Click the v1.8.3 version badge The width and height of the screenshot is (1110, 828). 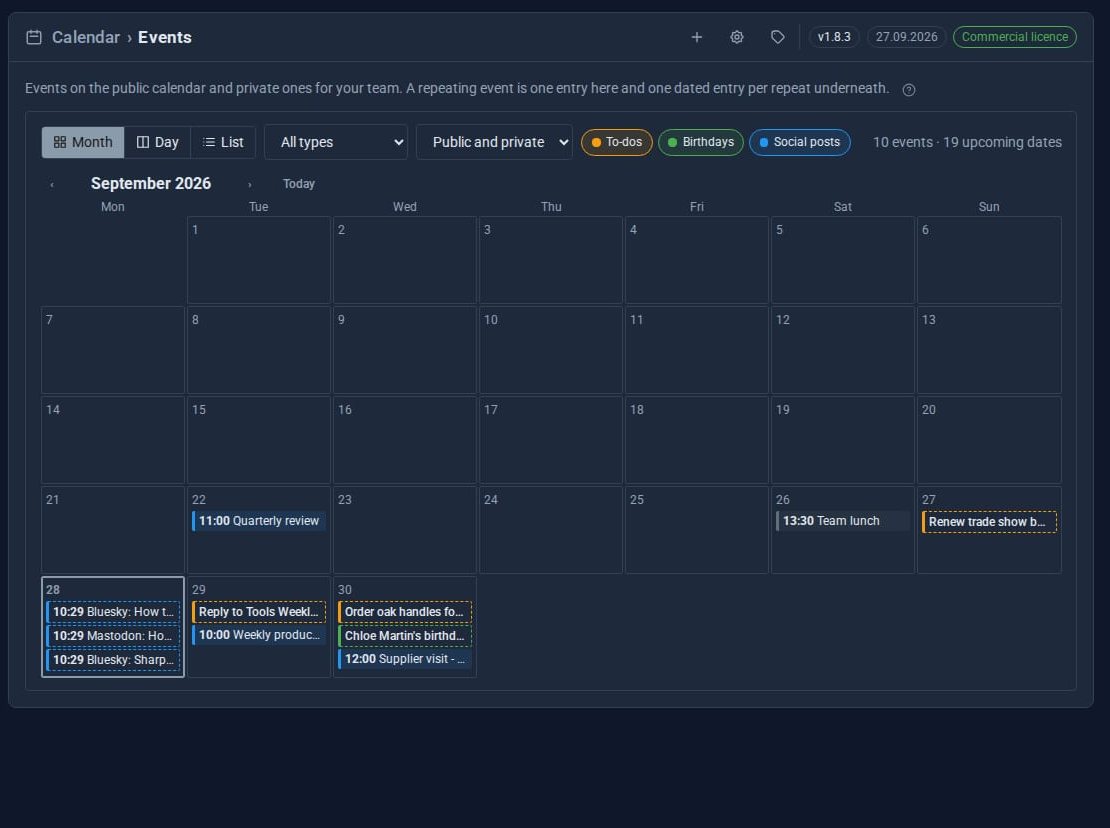click(834, 37)
